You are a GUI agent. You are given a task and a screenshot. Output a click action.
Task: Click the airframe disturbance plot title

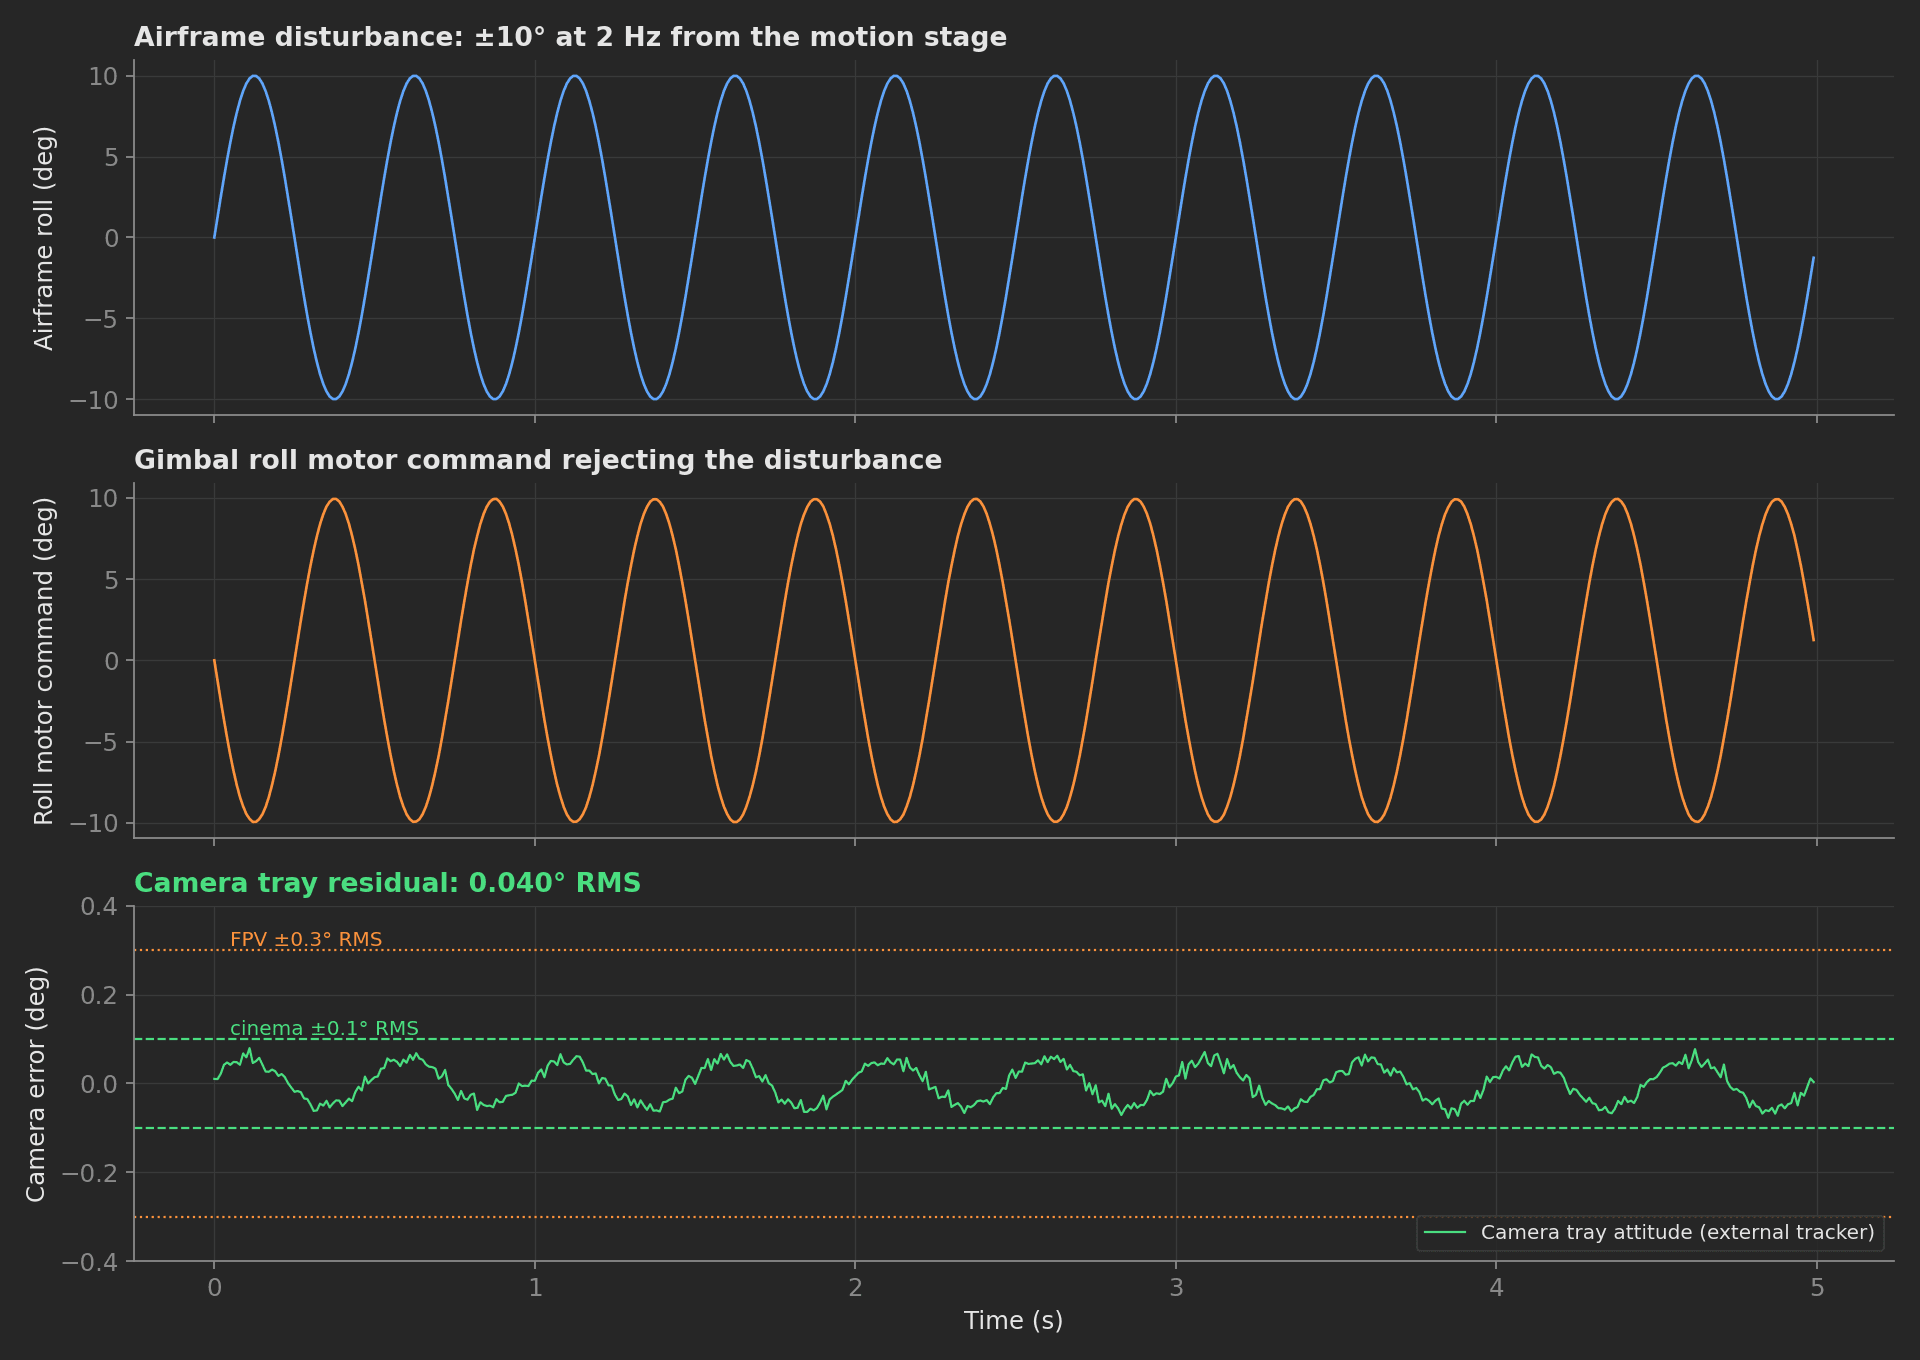(570, 37)
